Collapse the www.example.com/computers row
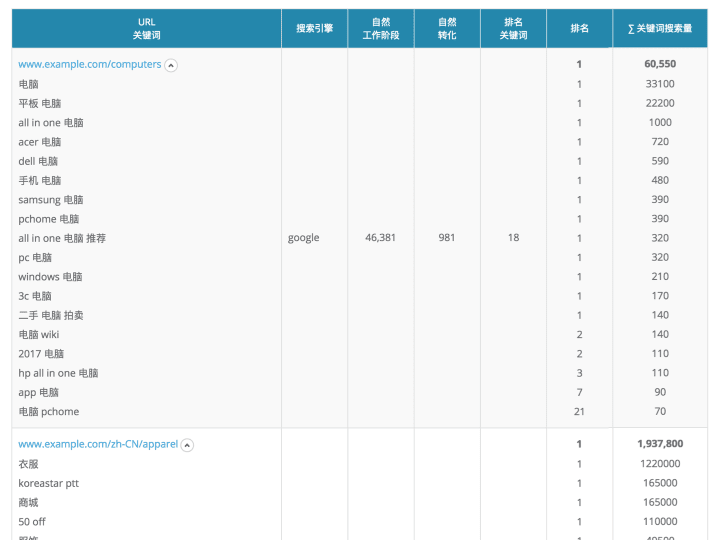 (171, 65)
